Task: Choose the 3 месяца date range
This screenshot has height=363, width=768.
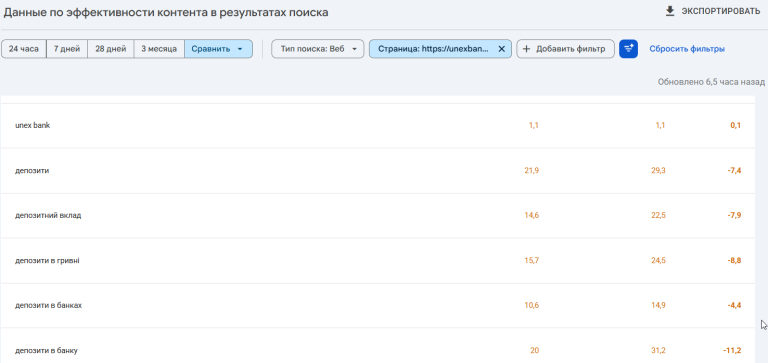Action: [159, 49]
